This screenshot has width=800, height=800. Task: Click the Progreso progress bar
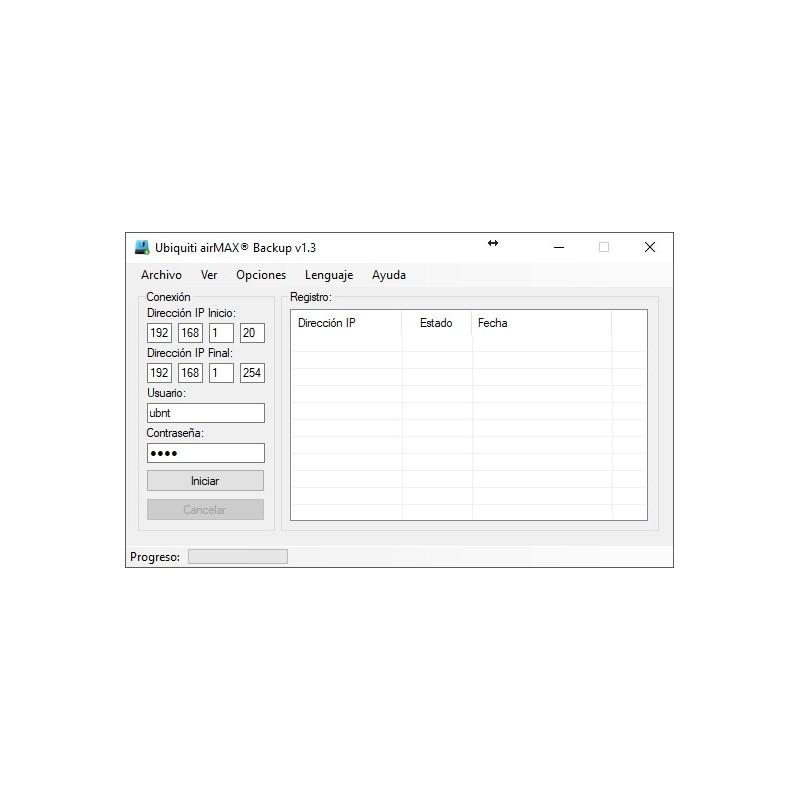[238, 557]
